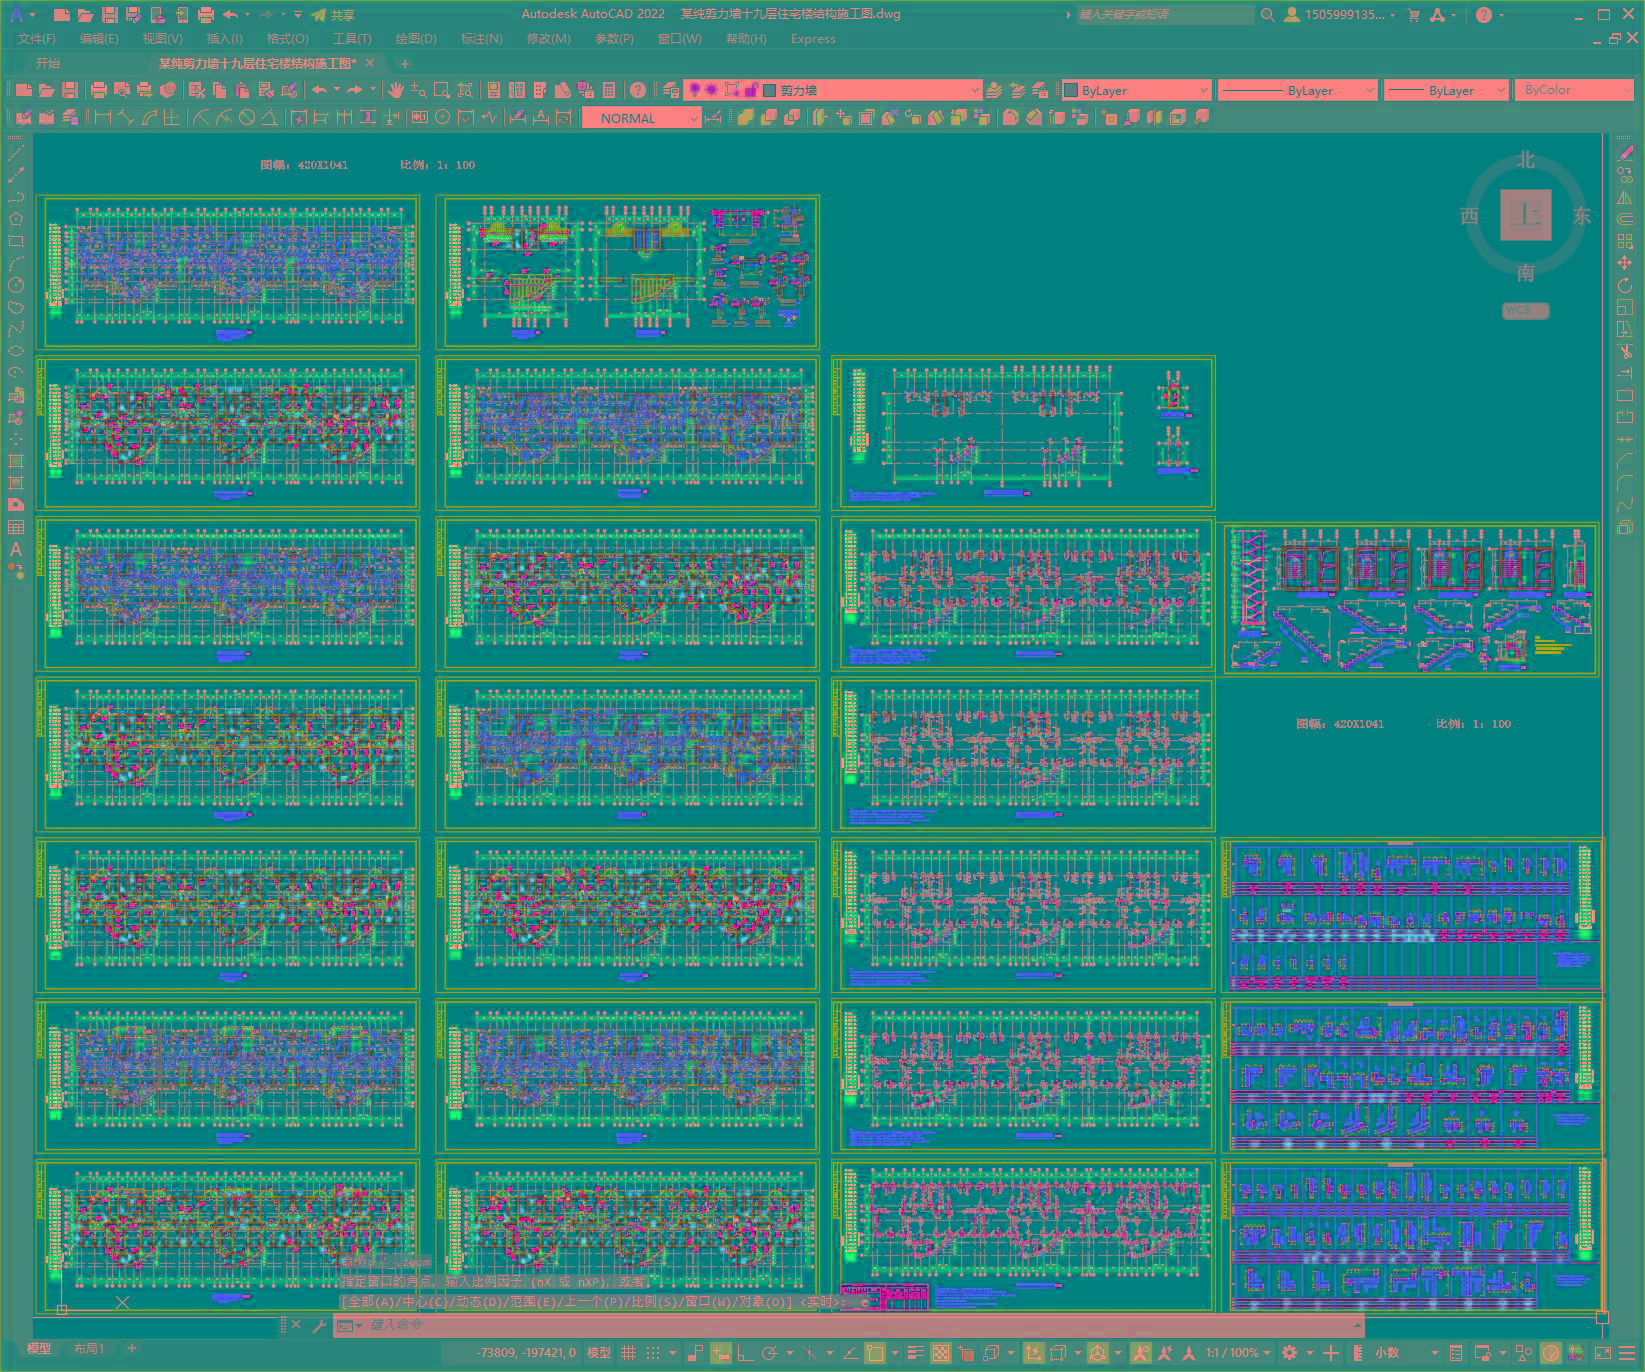This screenshot has width=1645, height=1372.
Task: Click the Rotate tool in modify toolbar
Action: [x=1625, y=285]
